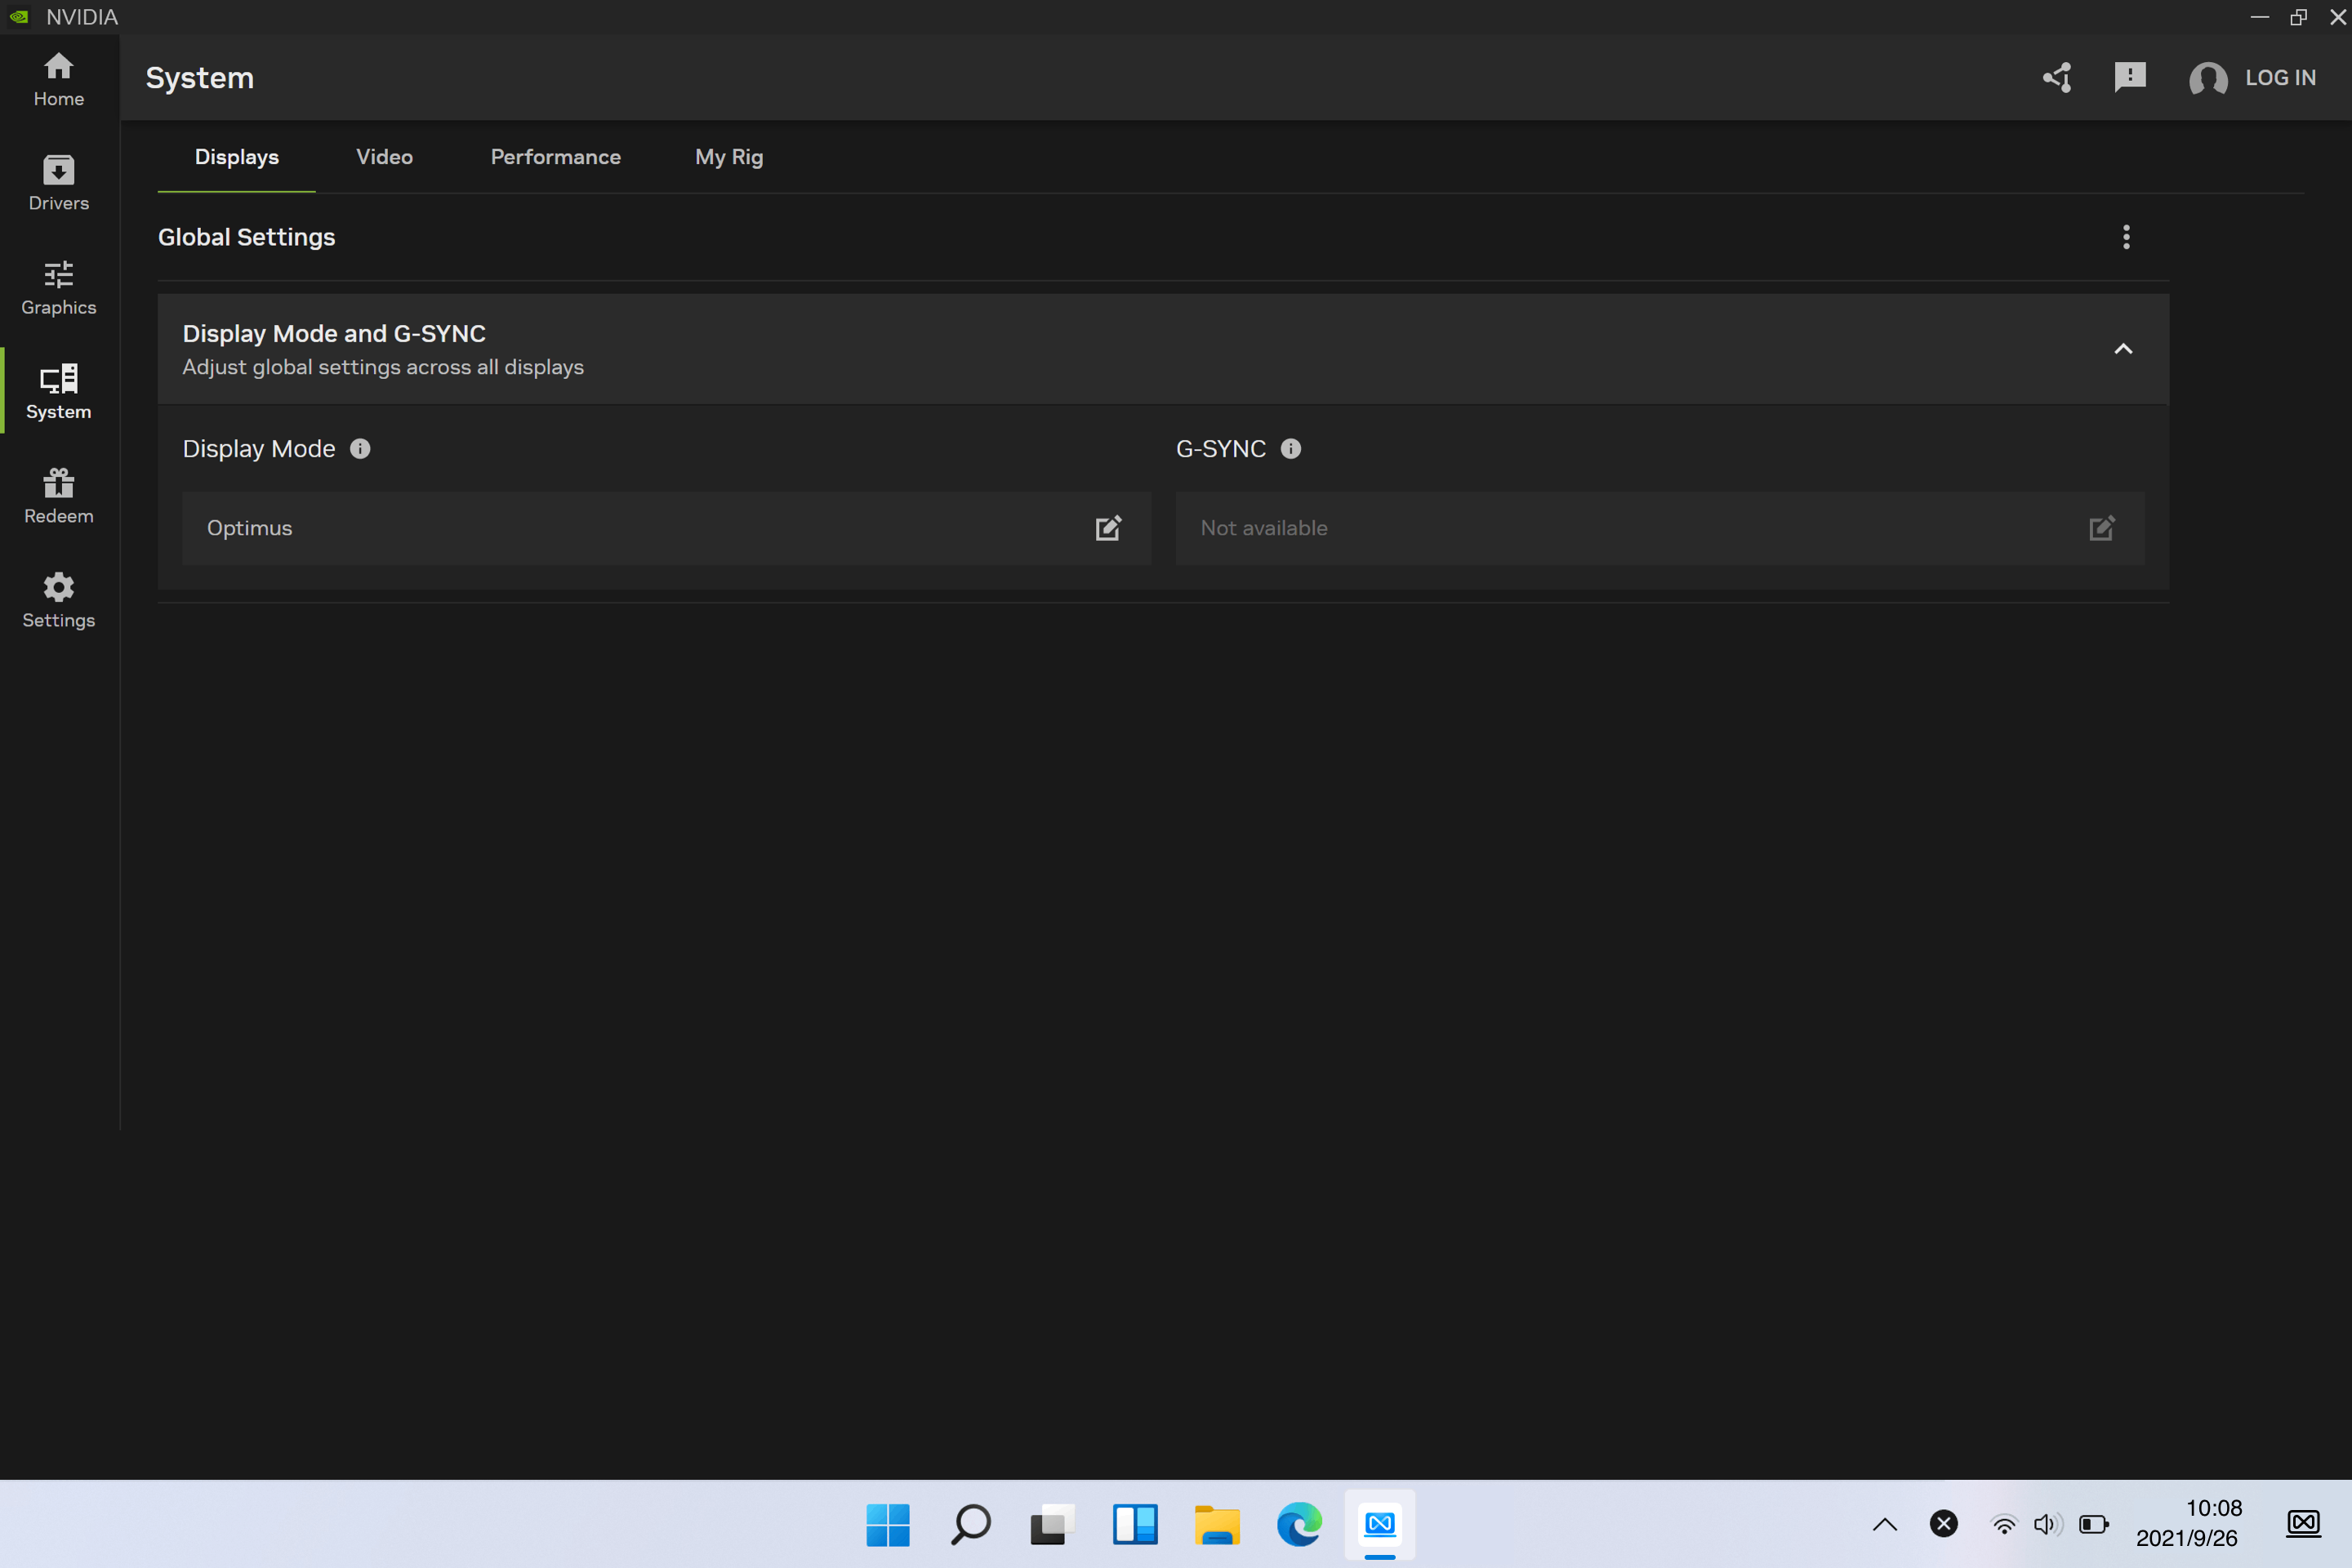Switch to the Performance tab

click(556, 157)
